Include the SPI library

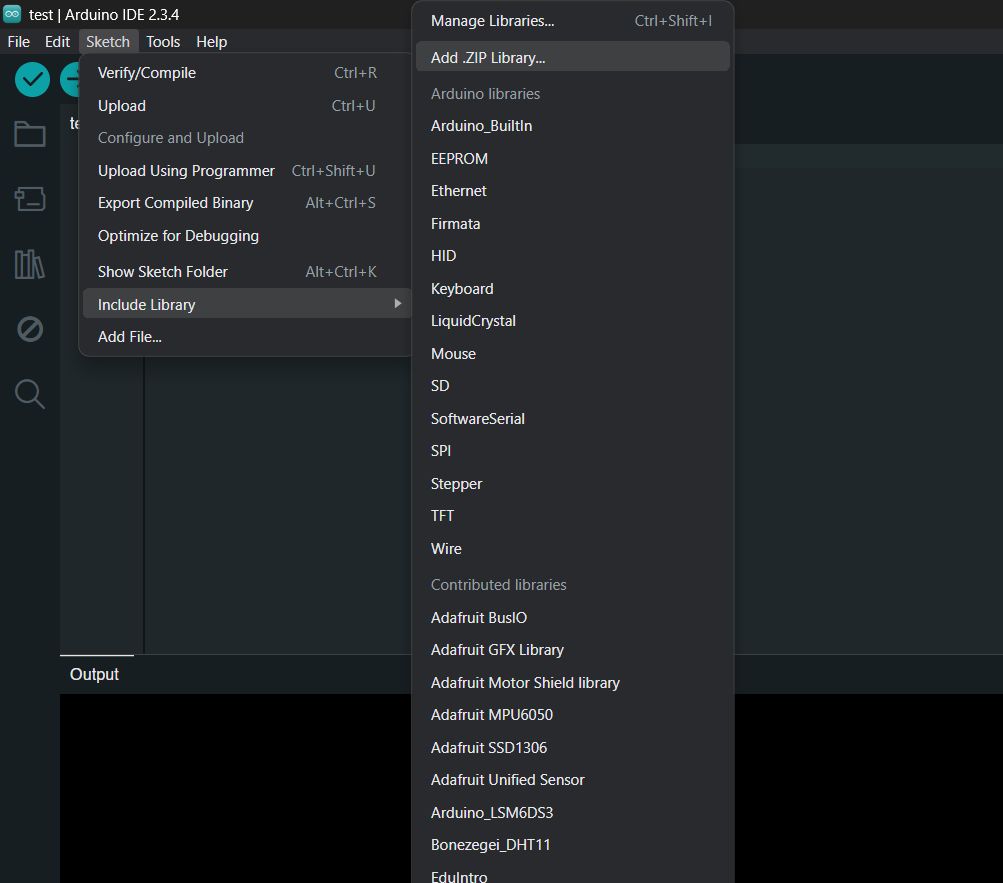(x=573, y=451)
